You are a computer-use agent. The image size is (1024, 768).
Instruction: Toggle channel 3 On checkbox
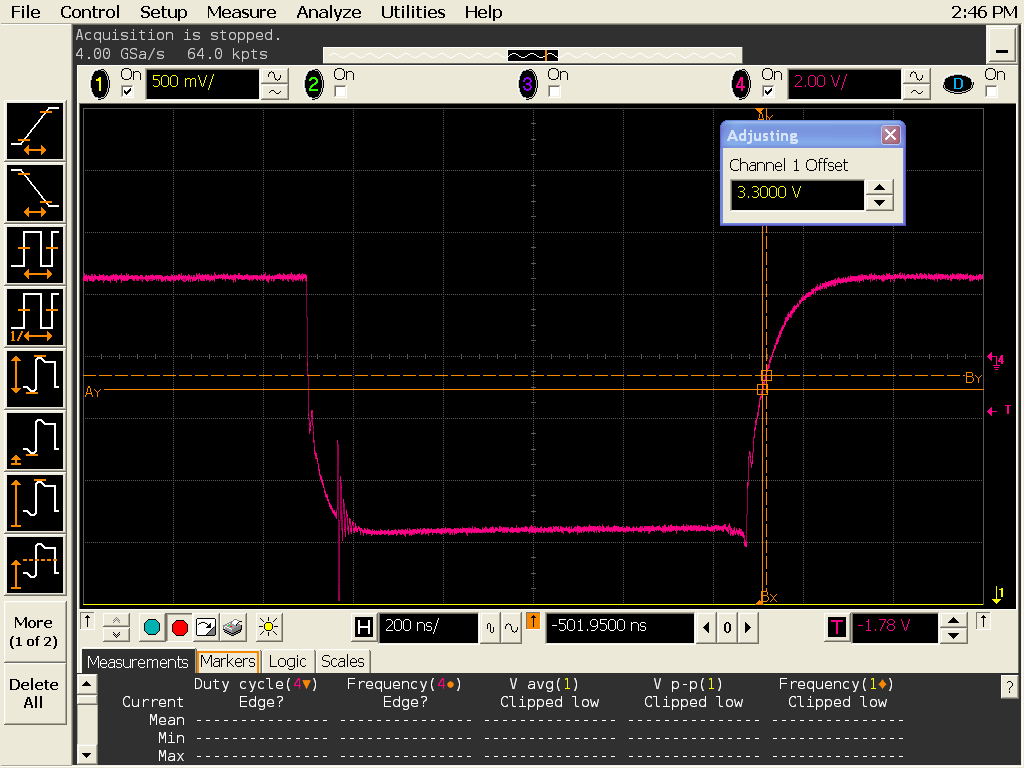(554, 91)
